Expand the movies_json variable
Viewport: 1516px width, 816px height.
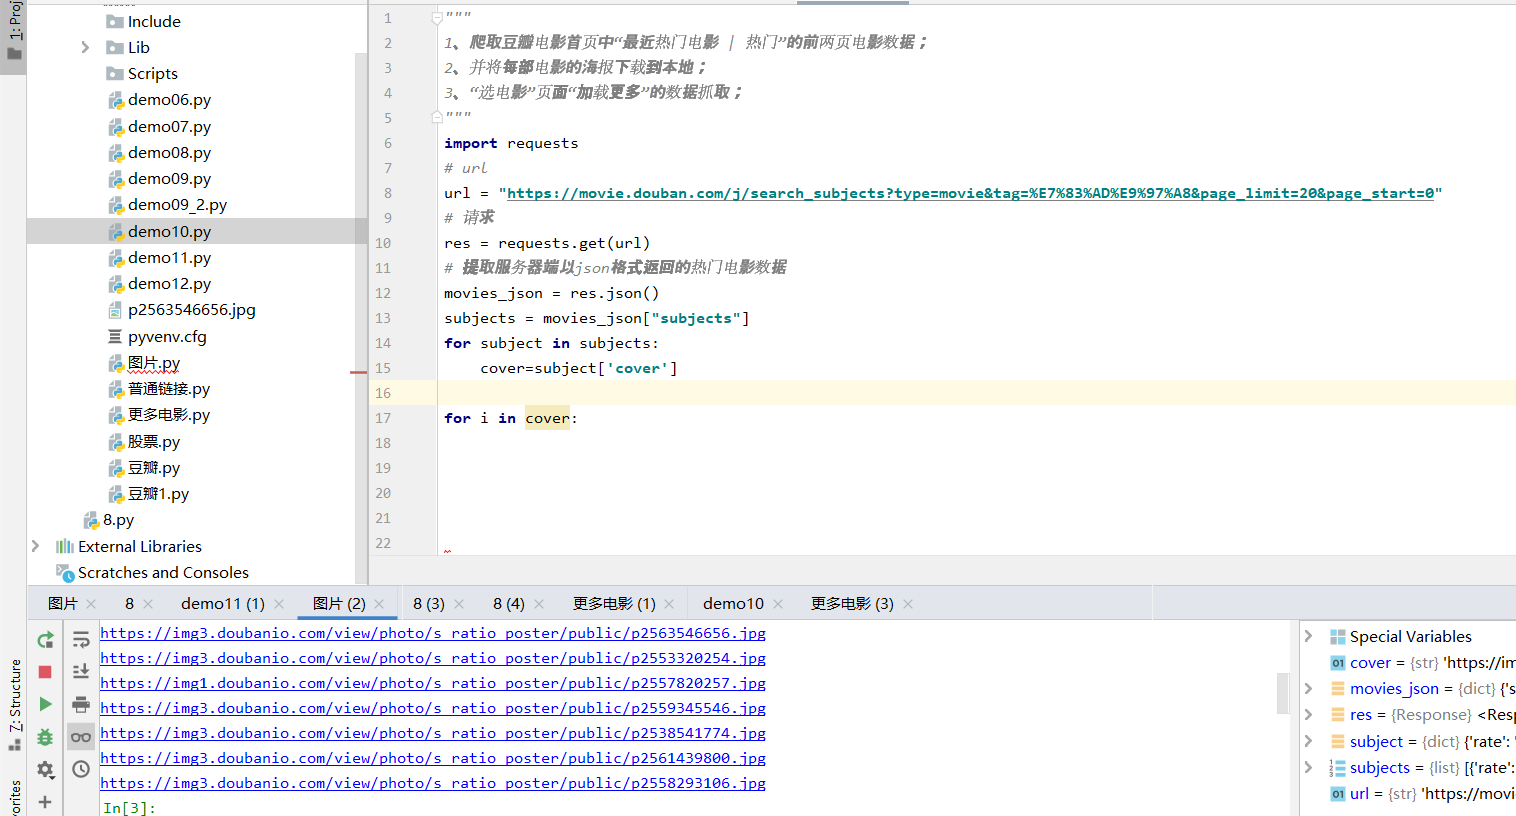(x=1308, y=688)
